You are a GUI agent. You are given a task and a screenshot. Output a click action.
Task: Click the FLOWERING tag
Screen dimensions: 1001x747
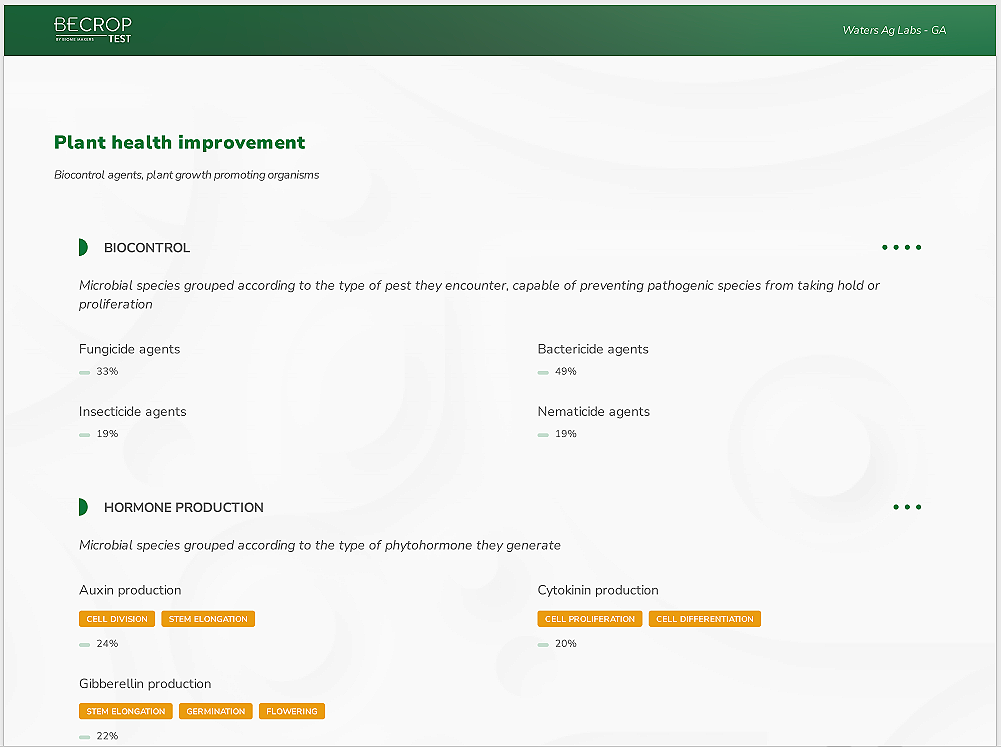pyautogui.click(x=292, y=711)
